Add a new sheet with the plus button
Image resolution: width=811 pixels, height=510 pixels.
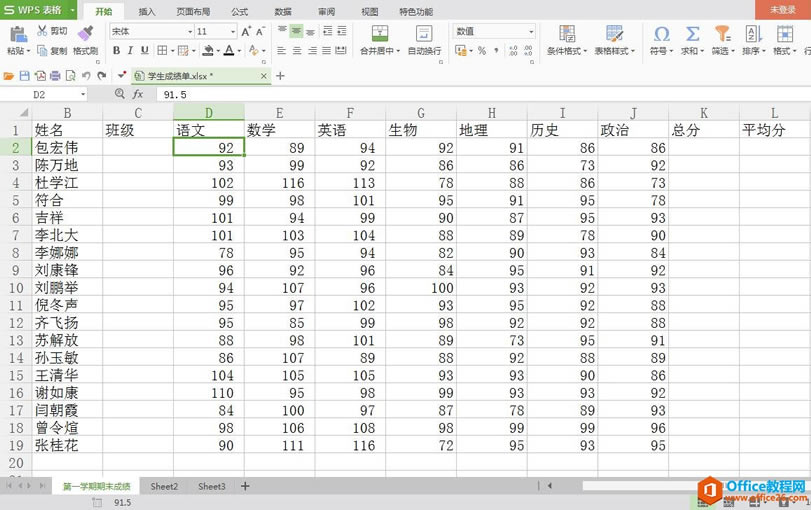(x=245, y=486)
